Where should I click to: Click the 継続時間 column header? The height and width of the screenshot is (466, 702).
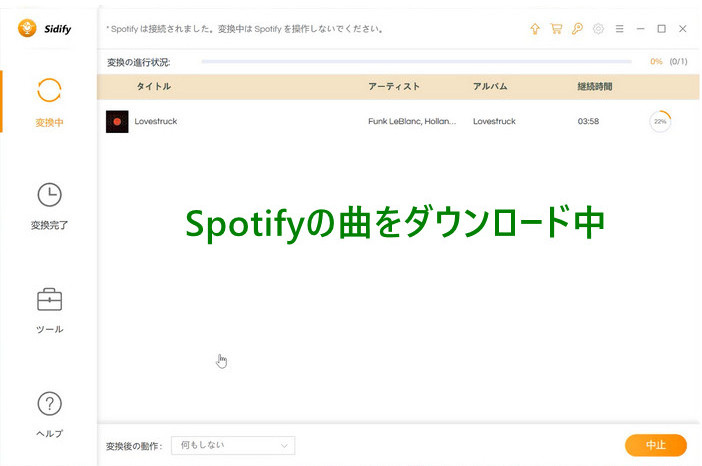595,86
